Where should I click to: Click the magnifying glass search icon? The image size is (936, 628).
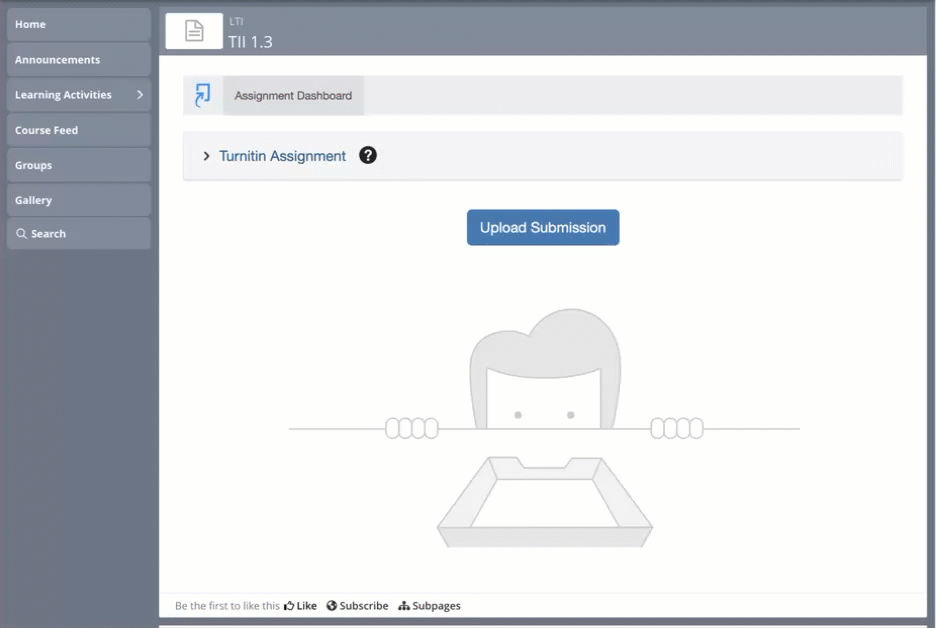pyautogui.click(x=21, y=233)
